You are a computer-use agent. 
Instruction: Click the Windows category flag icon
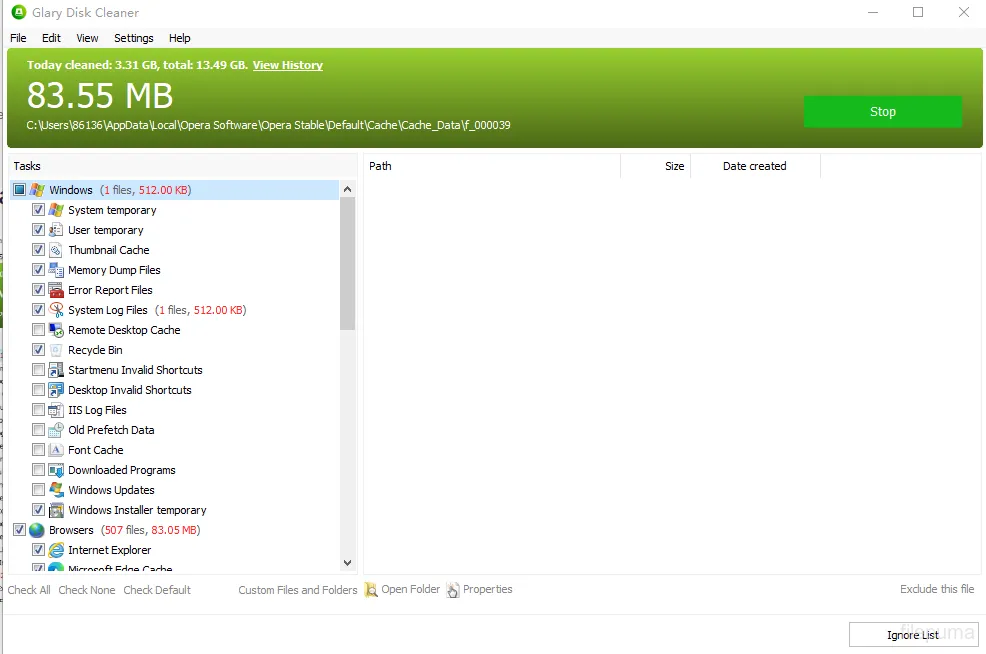coord(37,190)
